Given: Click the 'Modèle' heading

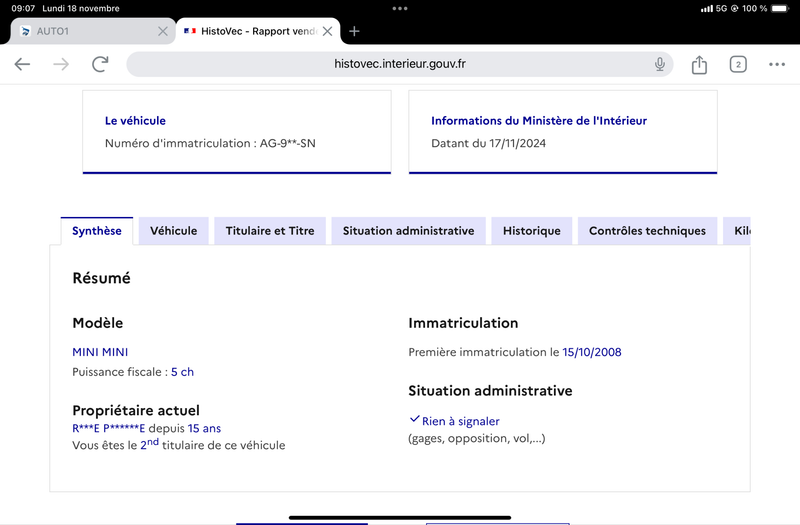Looking at the screenshot, I should click(97, 323).
